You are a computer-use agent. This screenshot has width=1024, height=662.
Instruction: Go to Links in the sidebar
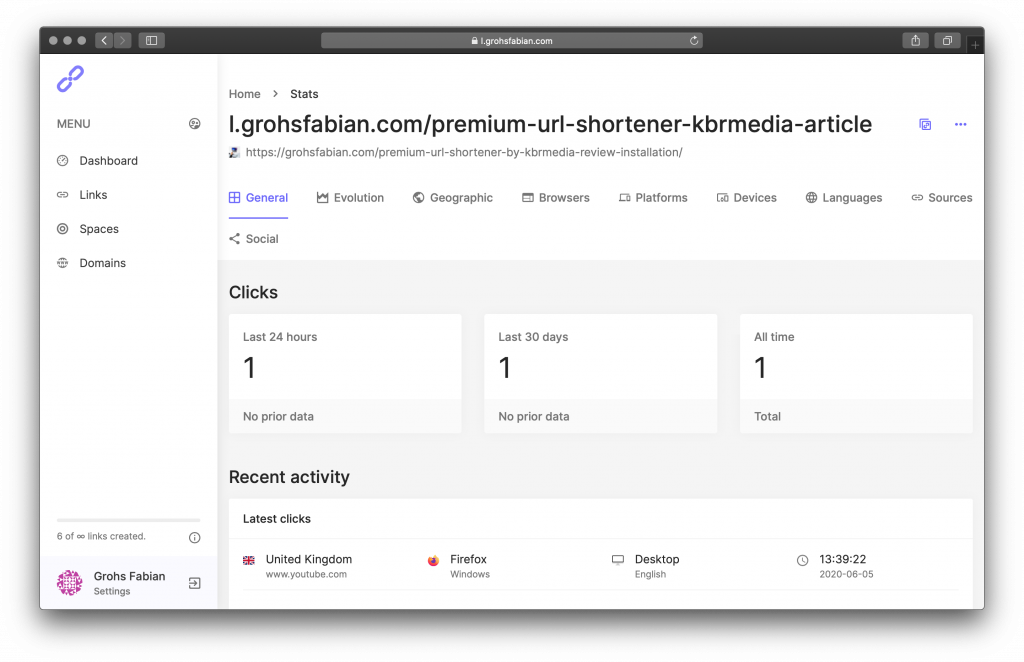tap(93, 195)
